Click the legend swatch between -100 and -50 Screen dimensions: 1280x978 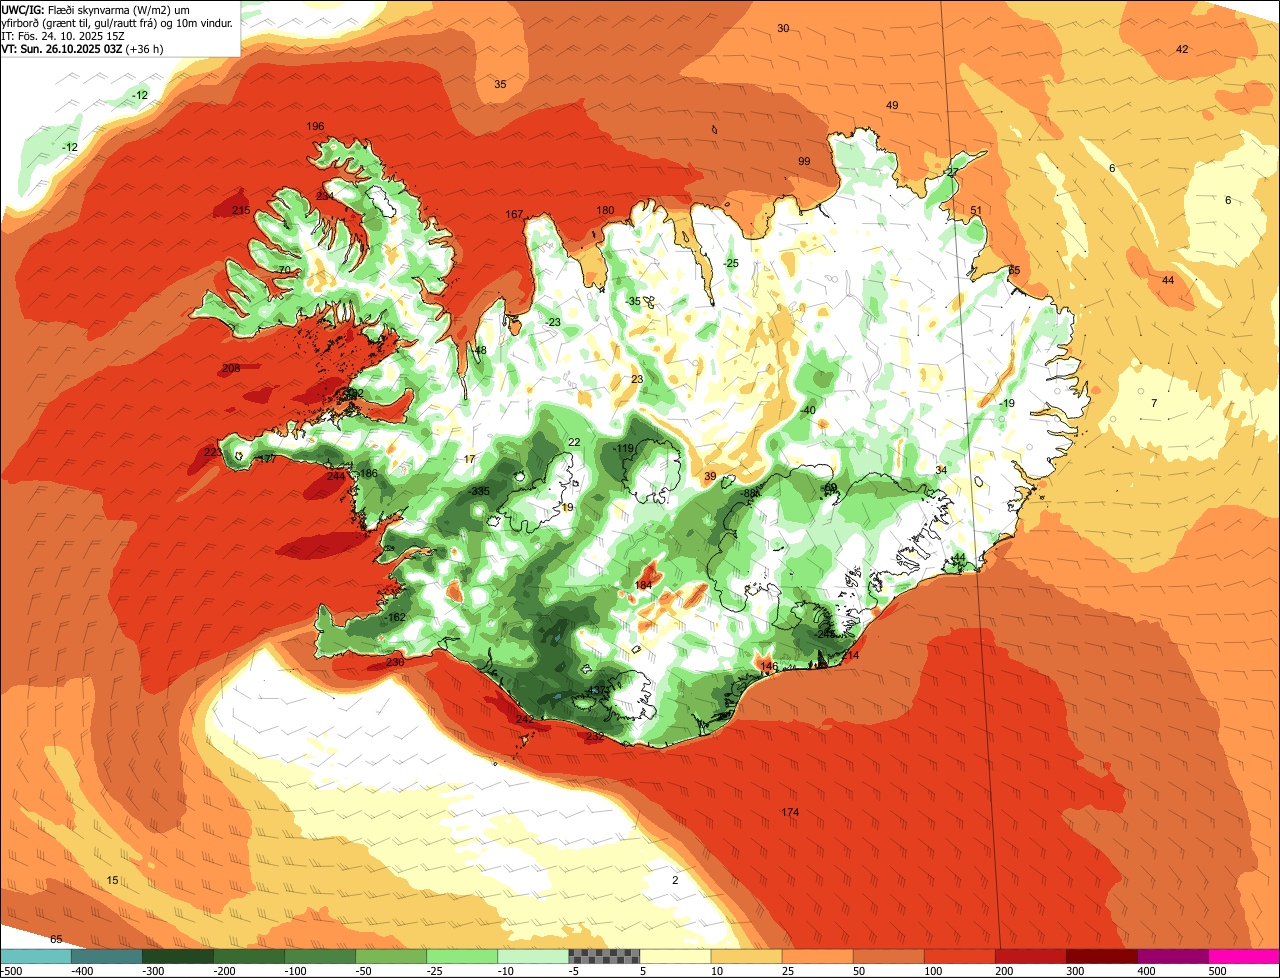coord(320,956)
